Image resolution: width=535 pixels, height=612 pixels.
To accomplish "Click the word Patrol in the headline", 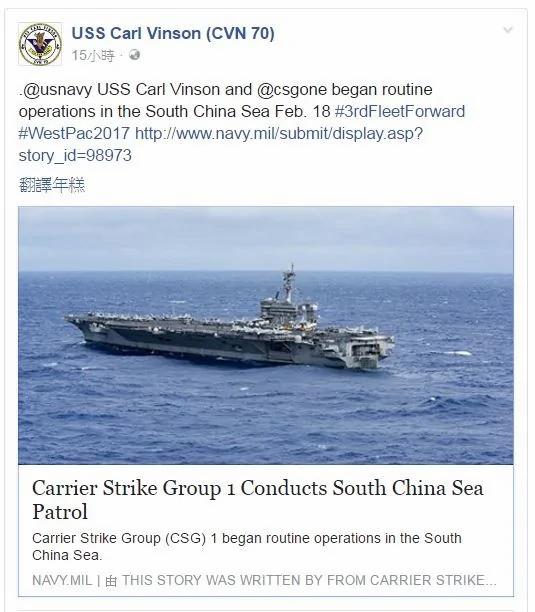I will pos(60,512).
